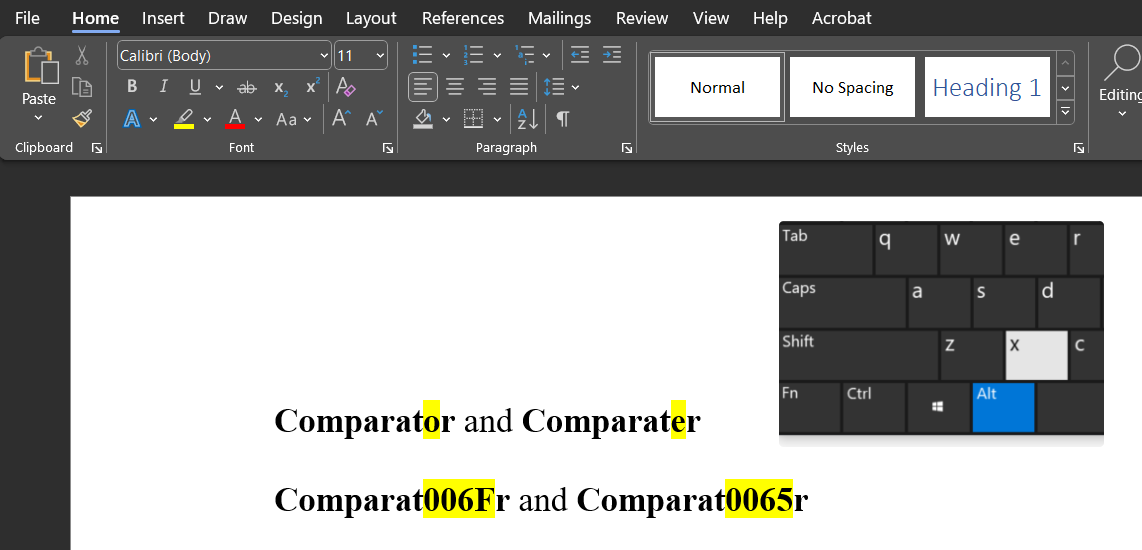
Task: Click the Clear All Formatting icon
Action: tap(346, 87)
